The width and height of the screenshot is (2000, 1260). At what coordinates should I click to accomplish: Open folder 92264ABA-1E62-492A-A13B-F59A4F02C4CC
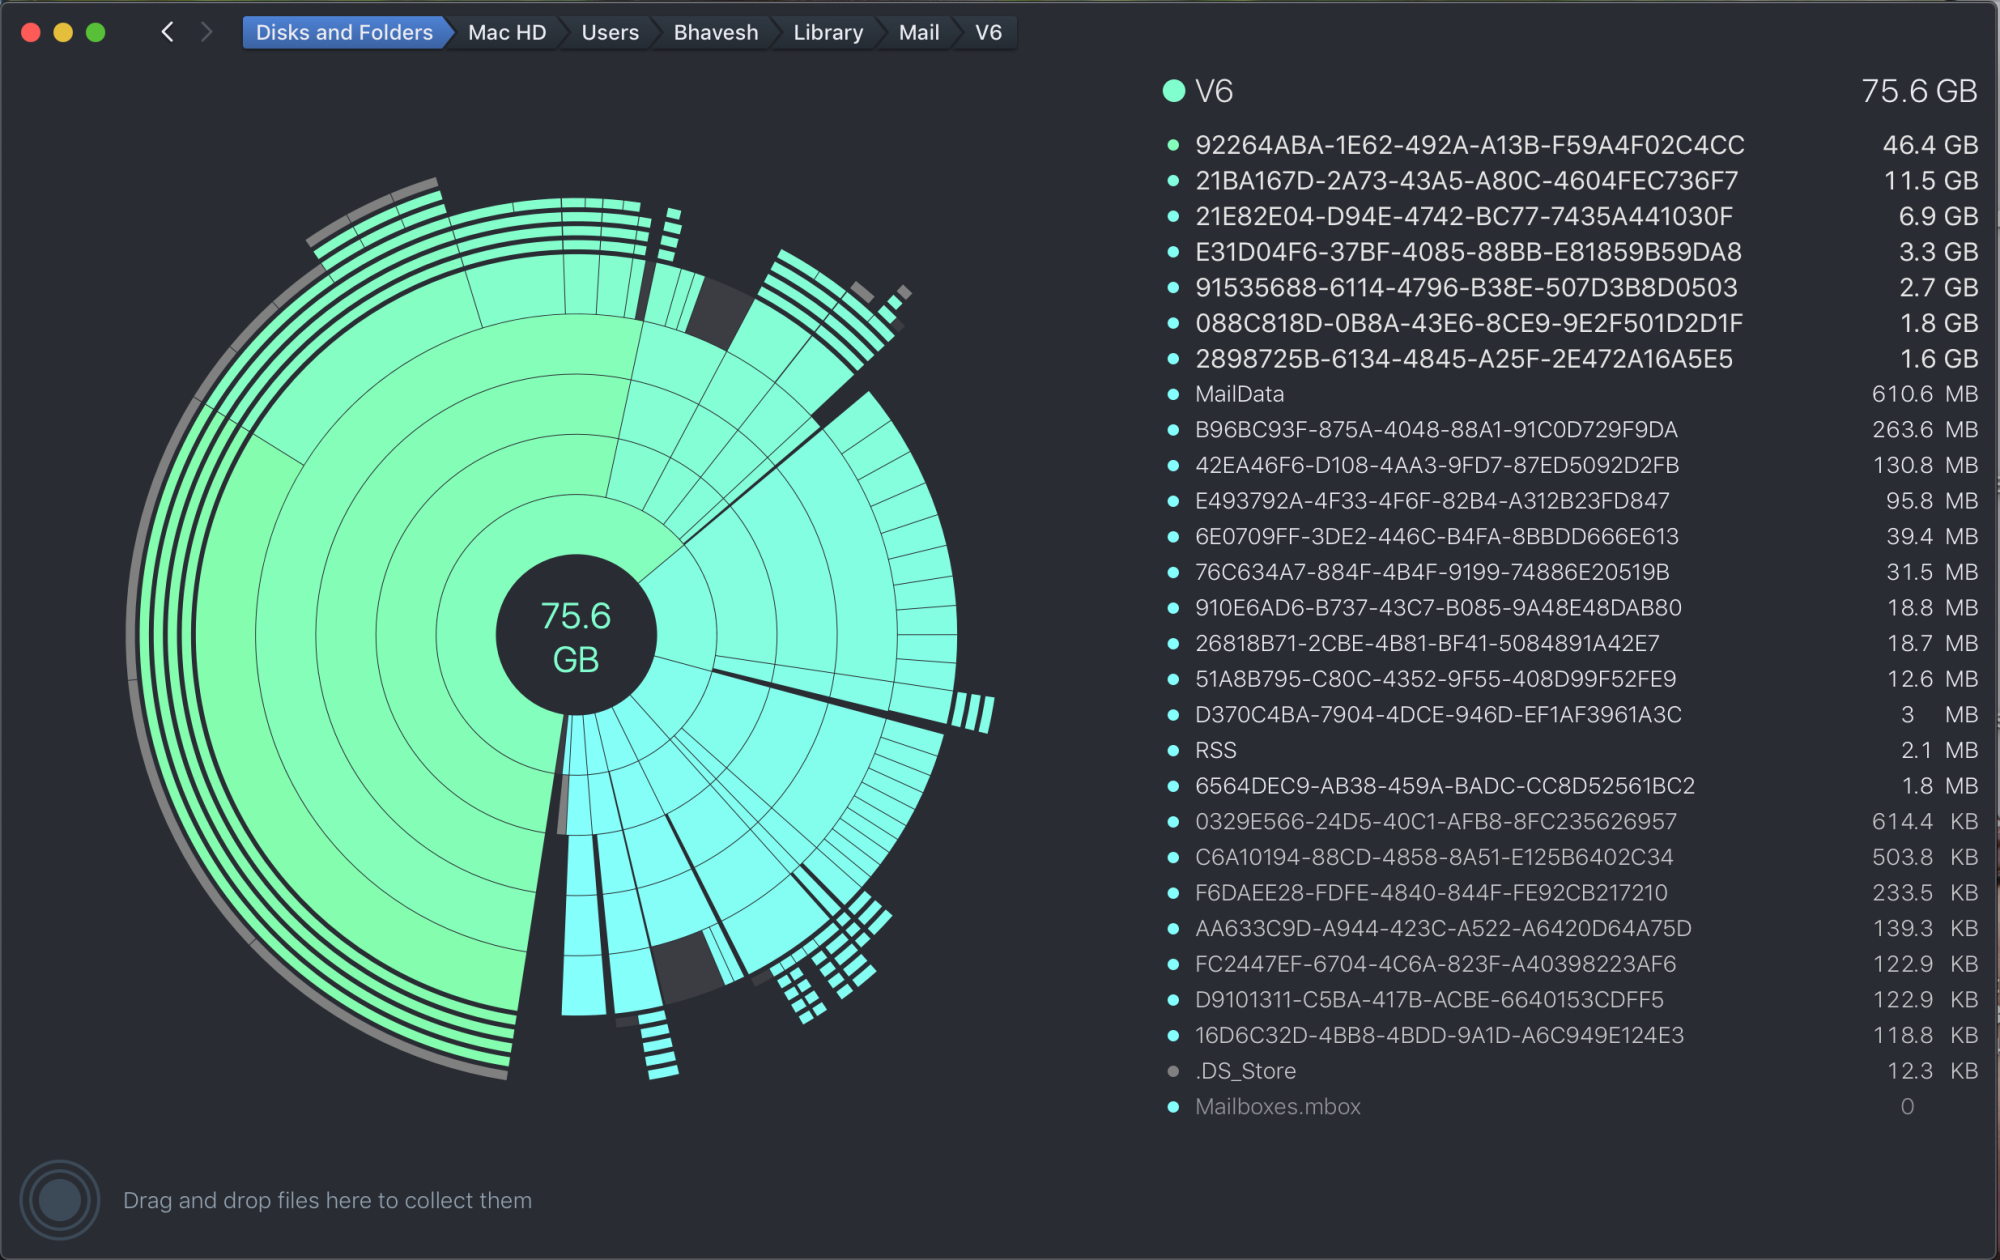[x=1469, y=145]
